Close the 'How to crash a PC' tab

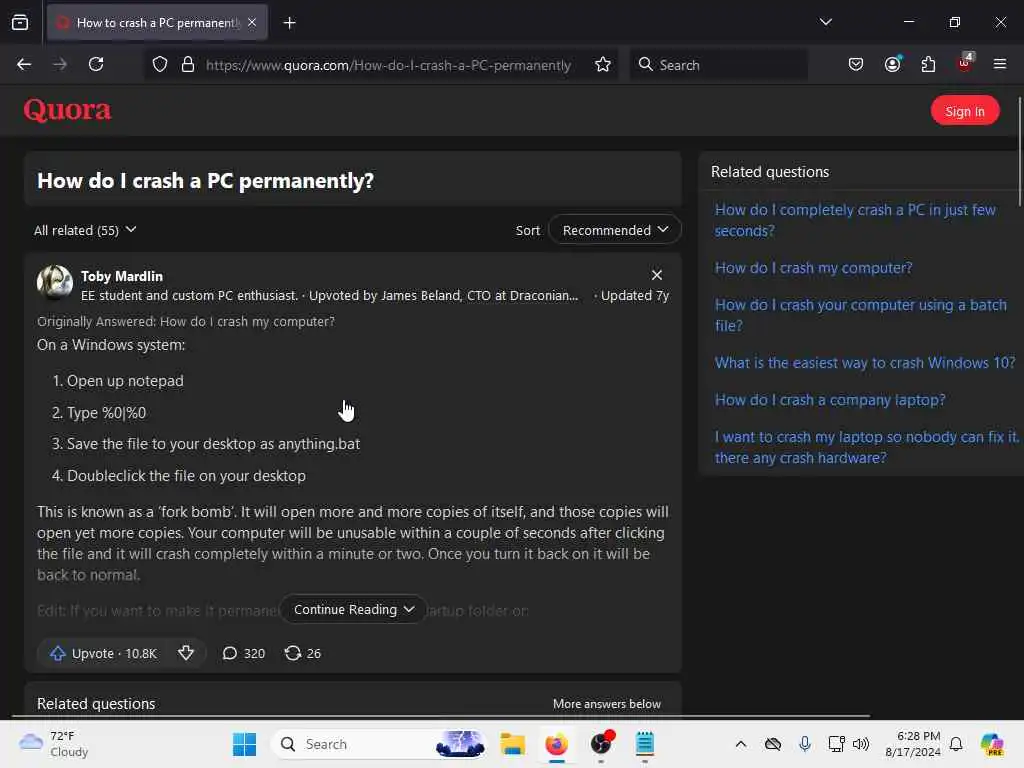click(252, 23)
